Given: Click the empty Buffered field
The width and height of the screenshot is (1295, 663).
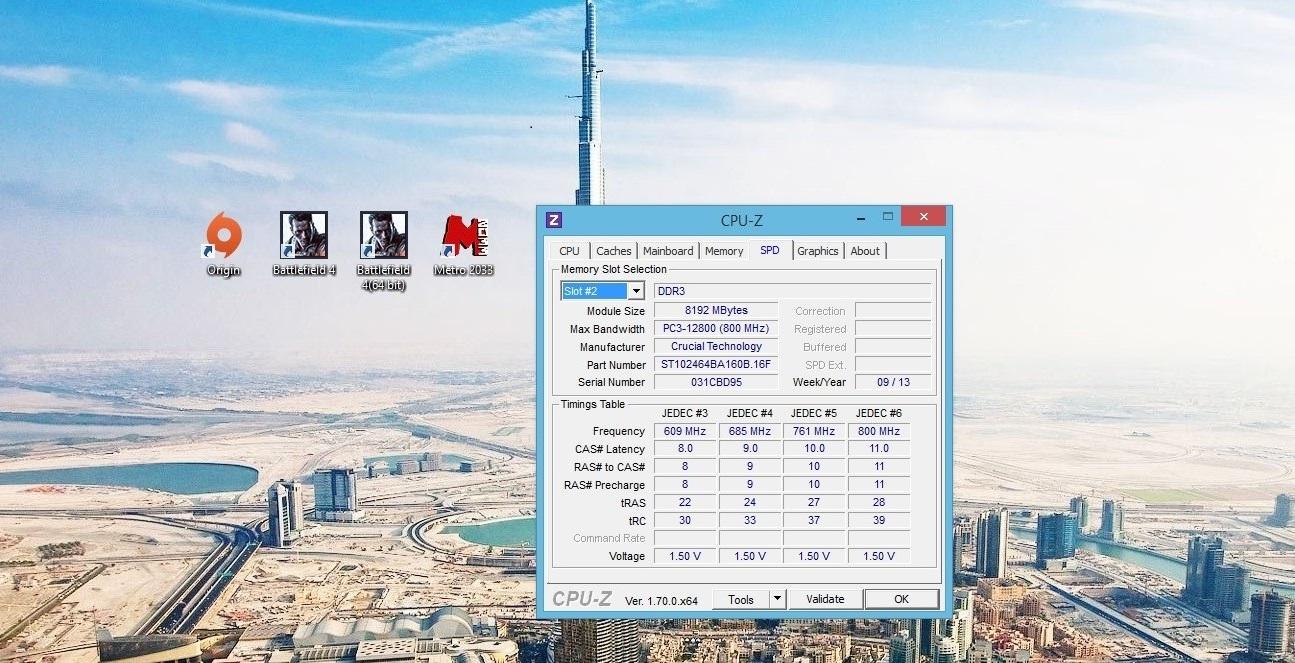Looking at the screenshot, I should point(893,347).
